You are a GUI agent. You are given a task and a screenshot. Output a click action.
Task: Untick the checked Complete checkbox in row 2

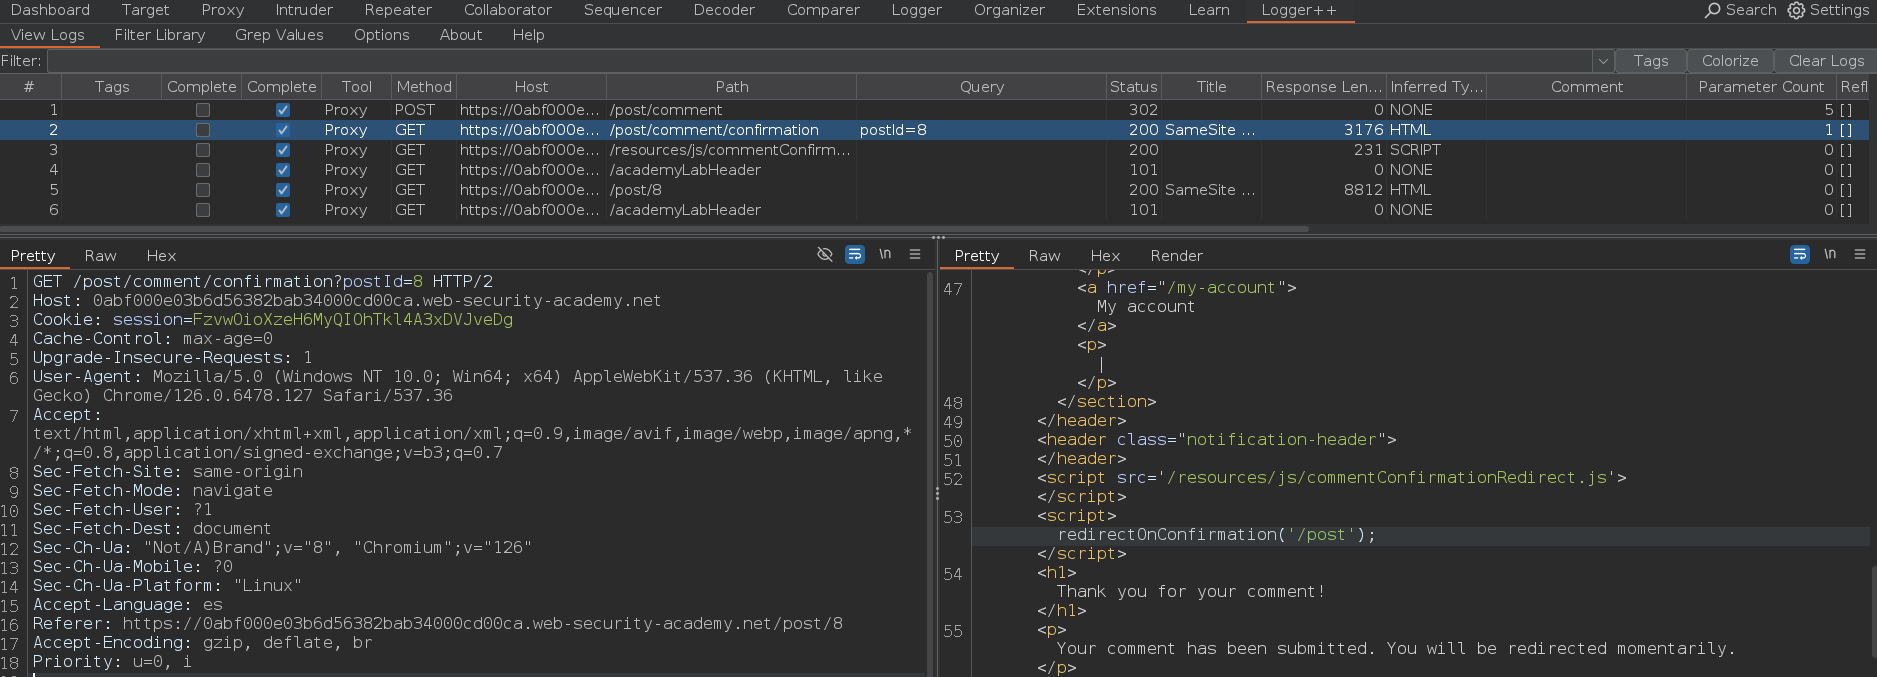(x=283, y=130)
